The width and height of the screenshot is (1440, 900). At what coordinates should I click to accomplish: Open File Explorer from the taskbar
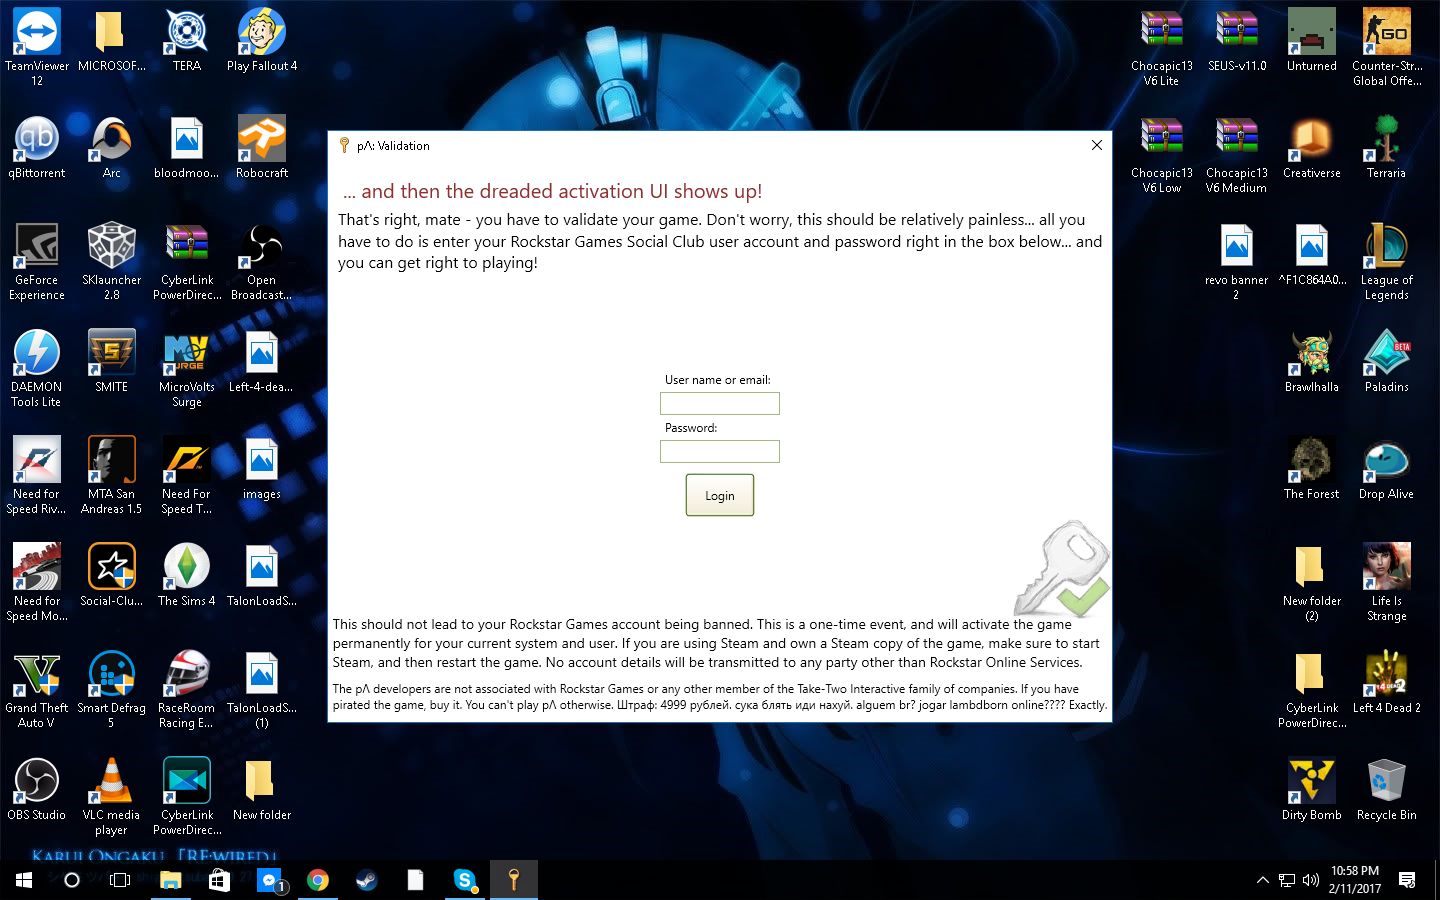point(170,880)
